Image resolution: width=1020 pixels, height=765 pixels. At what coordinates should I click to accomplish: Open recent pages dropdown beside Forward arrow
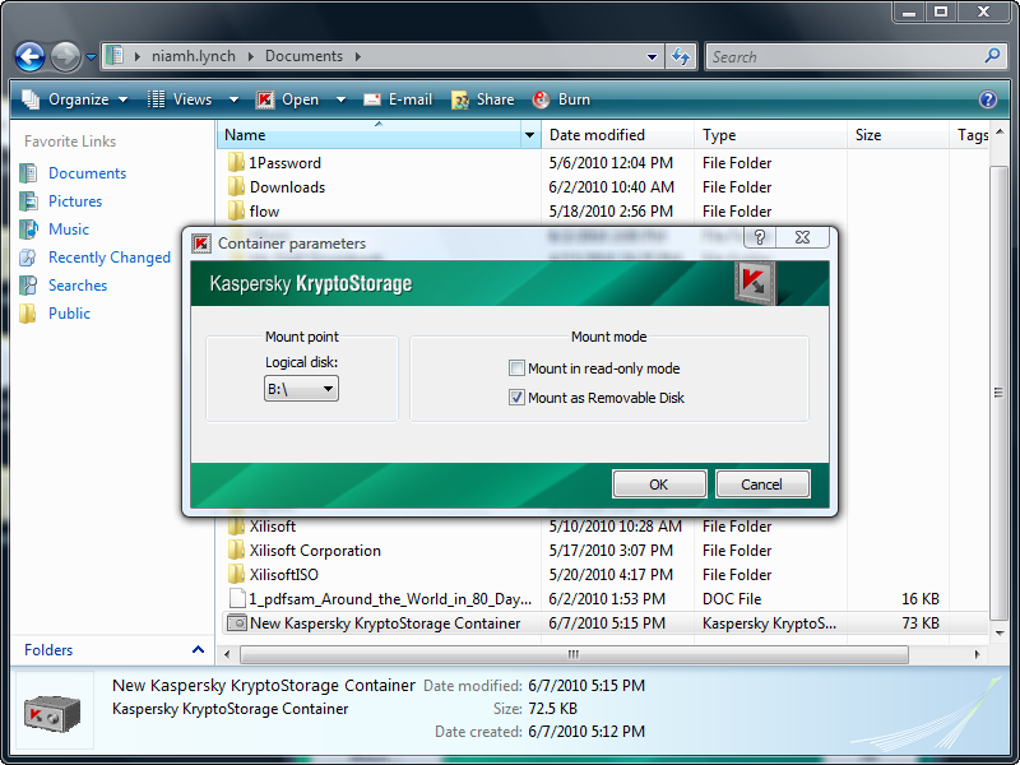click(91, 57)
